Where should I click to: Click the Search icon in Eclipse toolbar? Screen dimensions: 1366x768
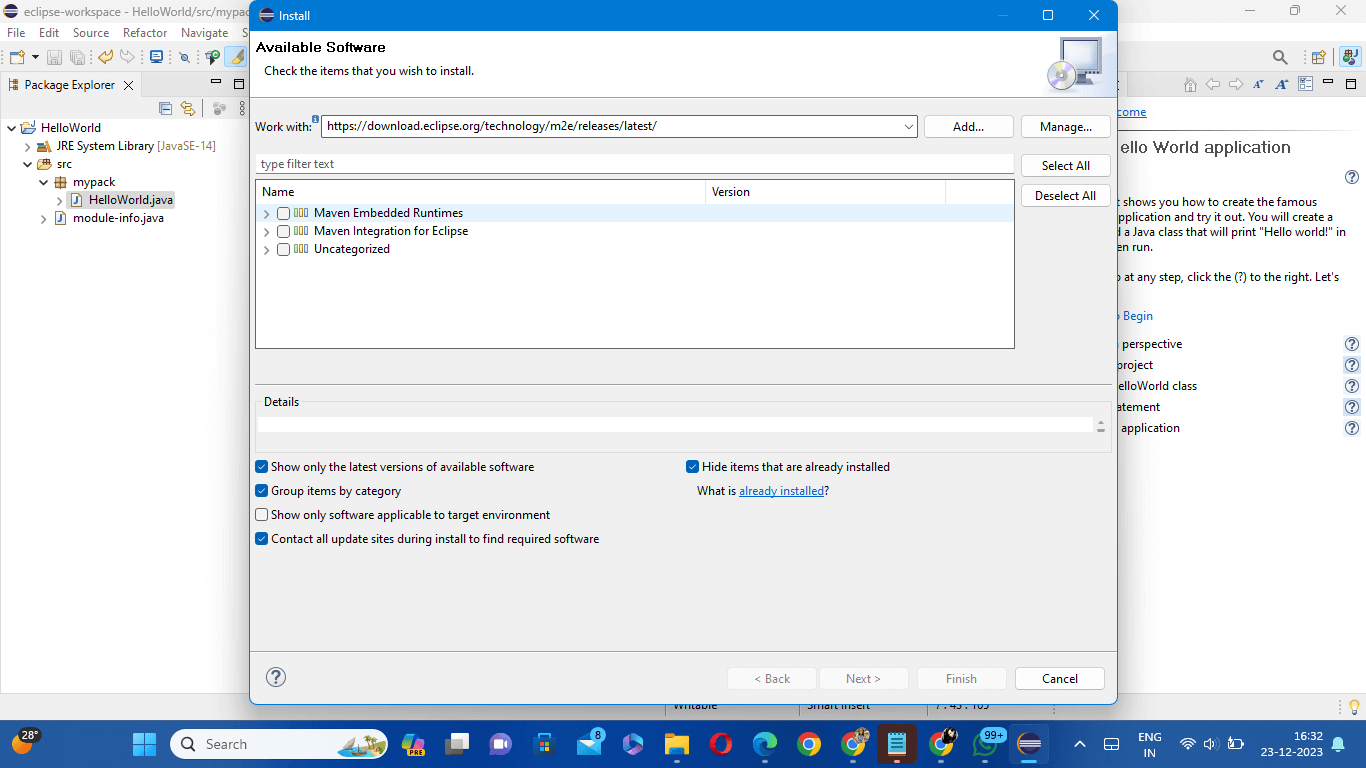click(1280, 57)
